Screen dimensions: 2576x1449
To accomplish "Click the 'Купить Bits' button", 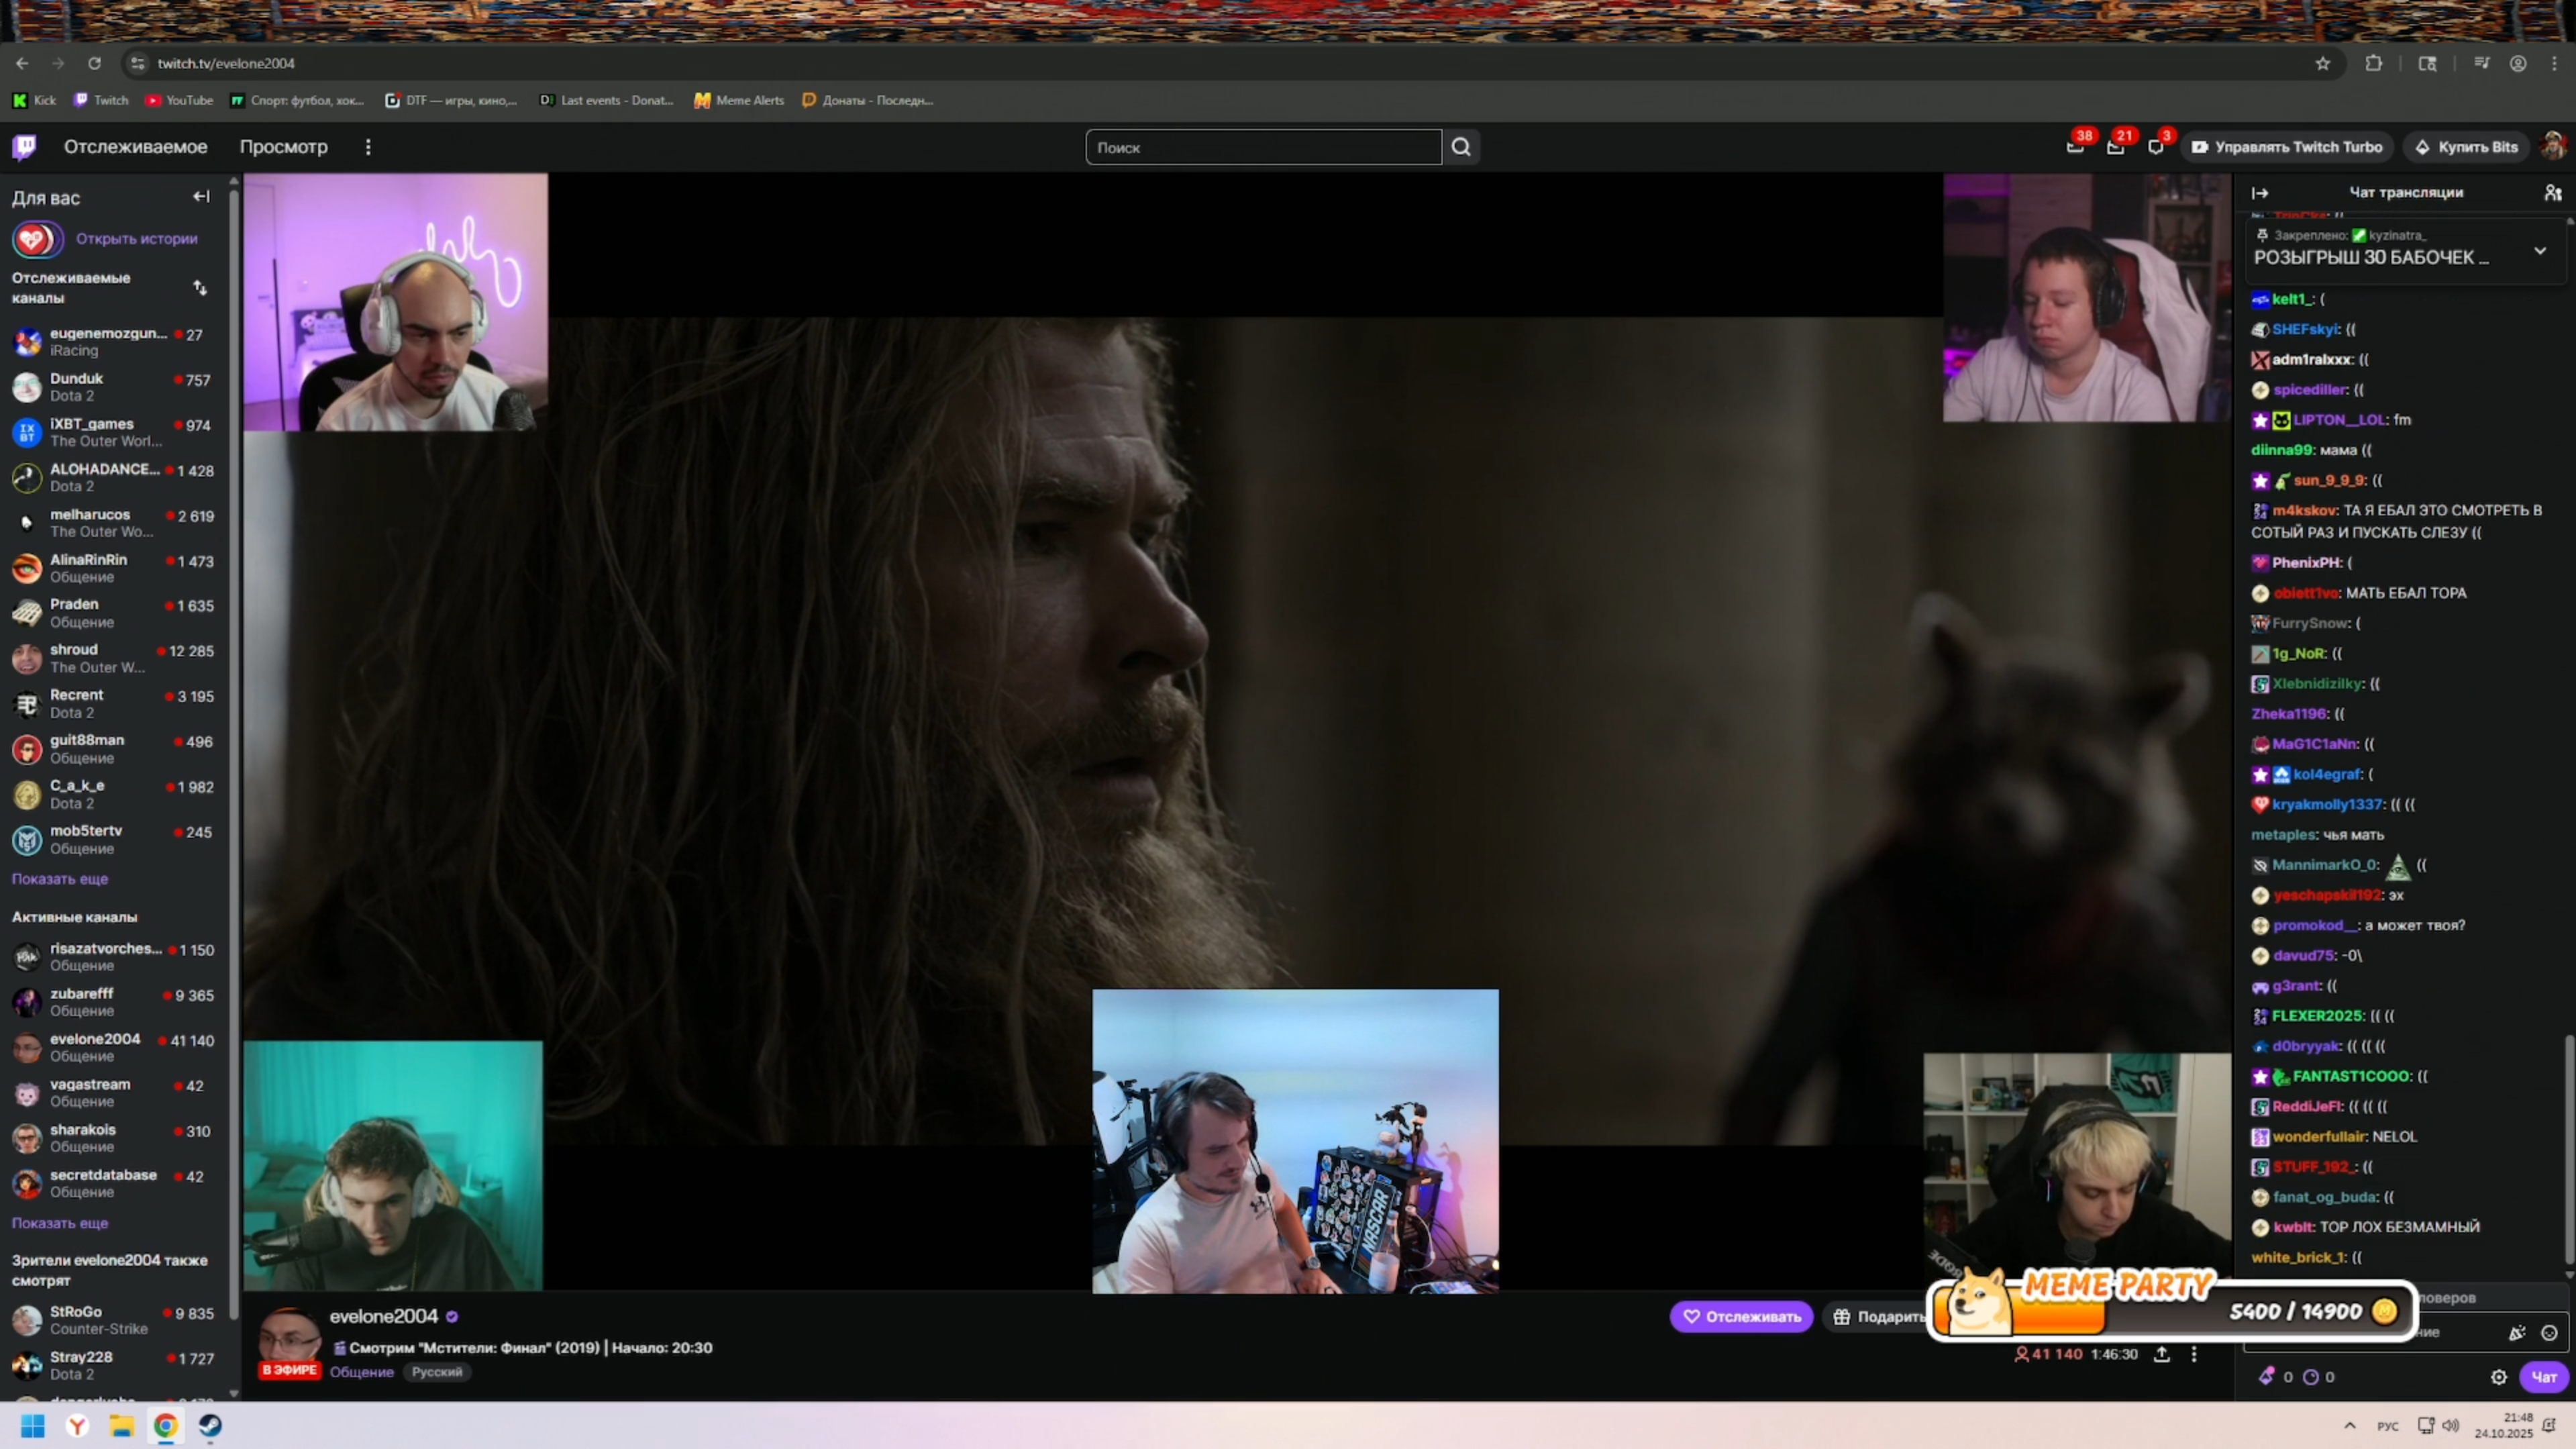I will (2467, 147).
